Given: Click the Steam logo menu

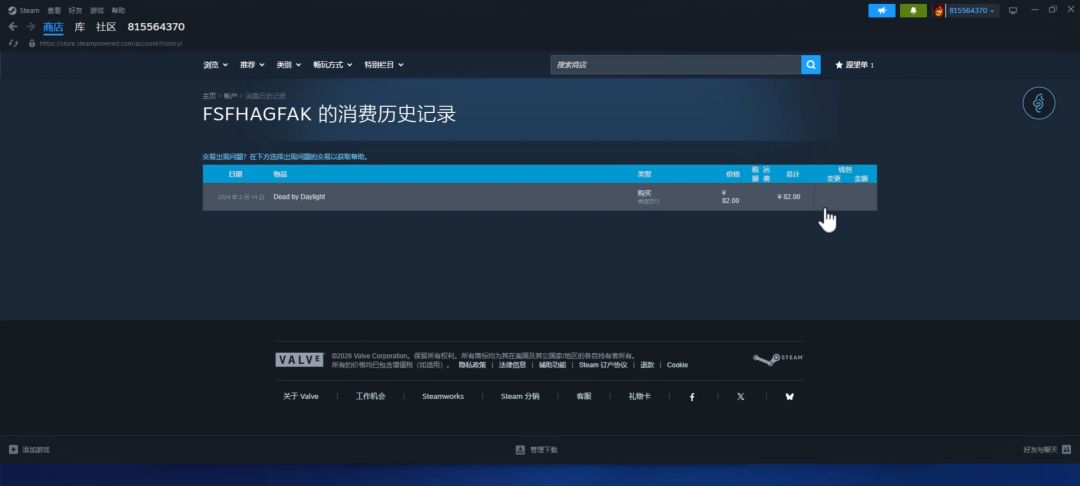Looking at the screenshot, I should (24, 10).
